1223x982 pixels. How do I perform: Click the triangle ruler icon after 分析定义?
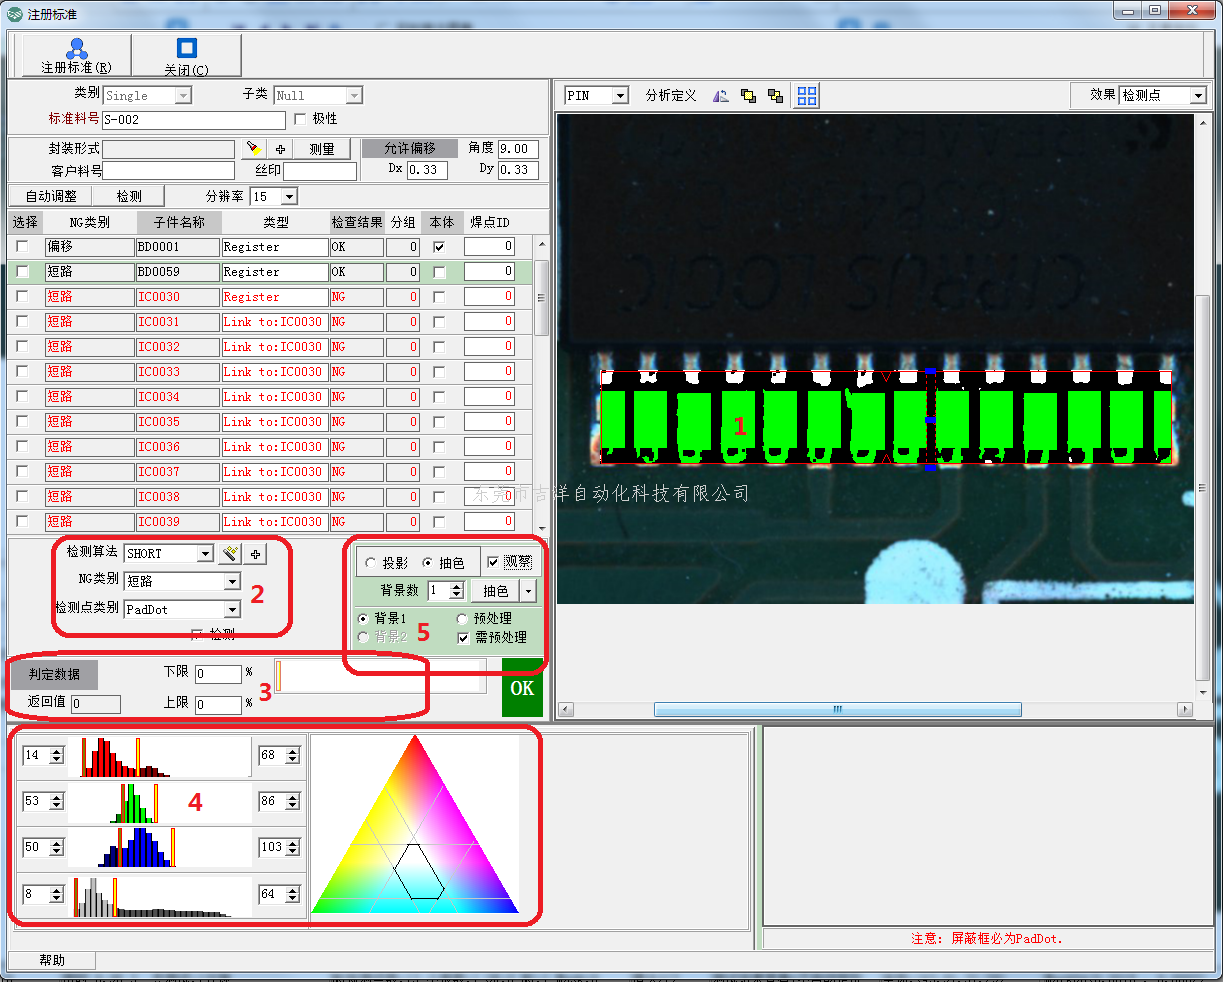point(720,96)
